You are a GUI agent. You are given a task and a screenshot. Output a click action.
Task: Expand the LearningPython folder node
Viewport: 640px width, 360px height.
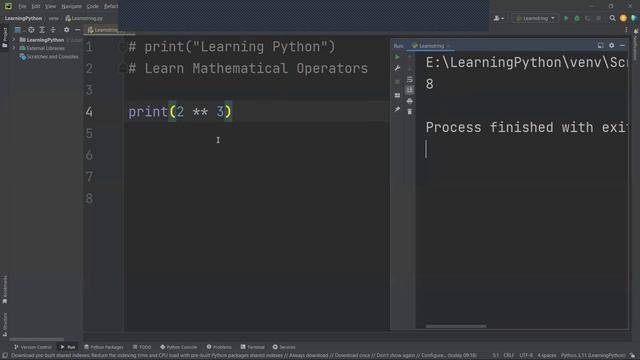click(x=14, y=40)
